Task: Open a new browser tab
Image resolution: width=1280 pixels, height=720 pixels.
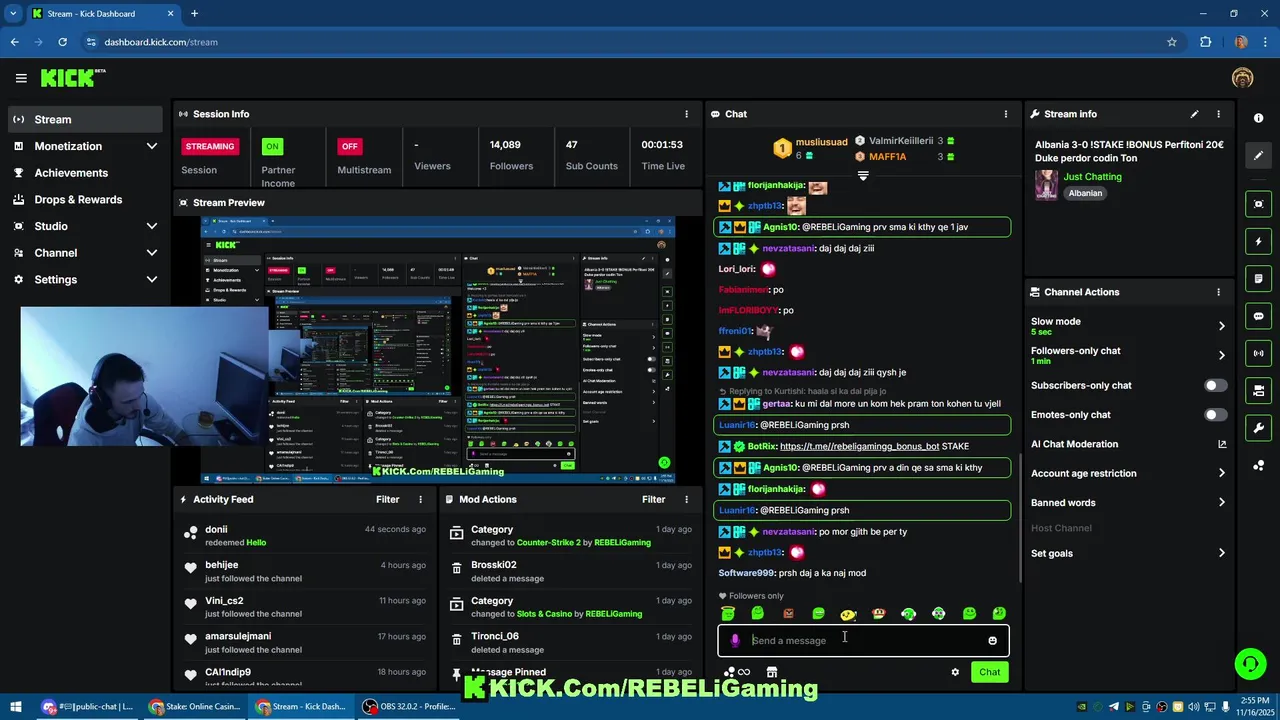Action: 194,14
